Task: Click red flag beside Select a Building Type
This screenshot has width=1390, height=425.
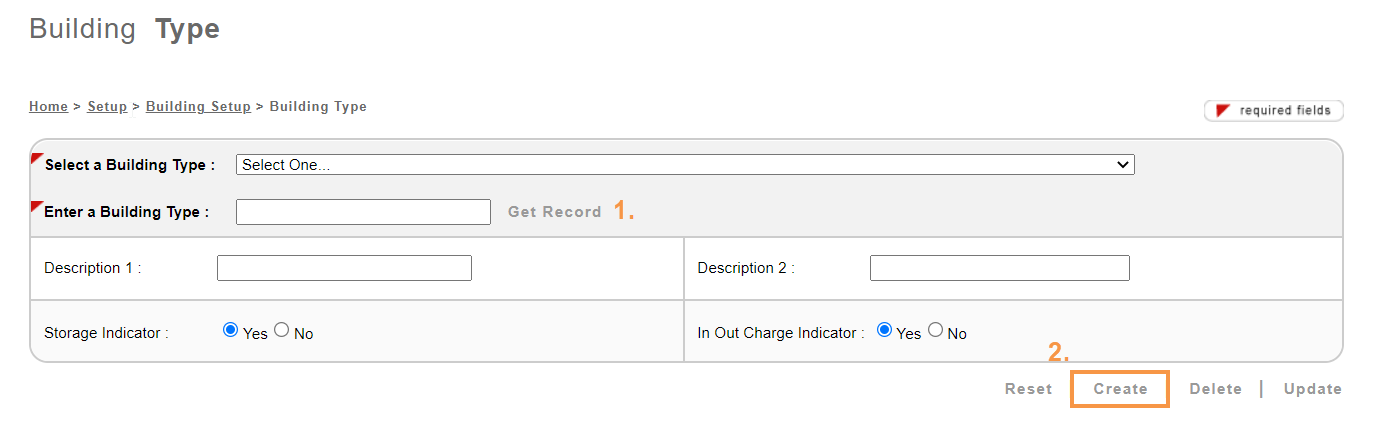Action: point(37,159)
